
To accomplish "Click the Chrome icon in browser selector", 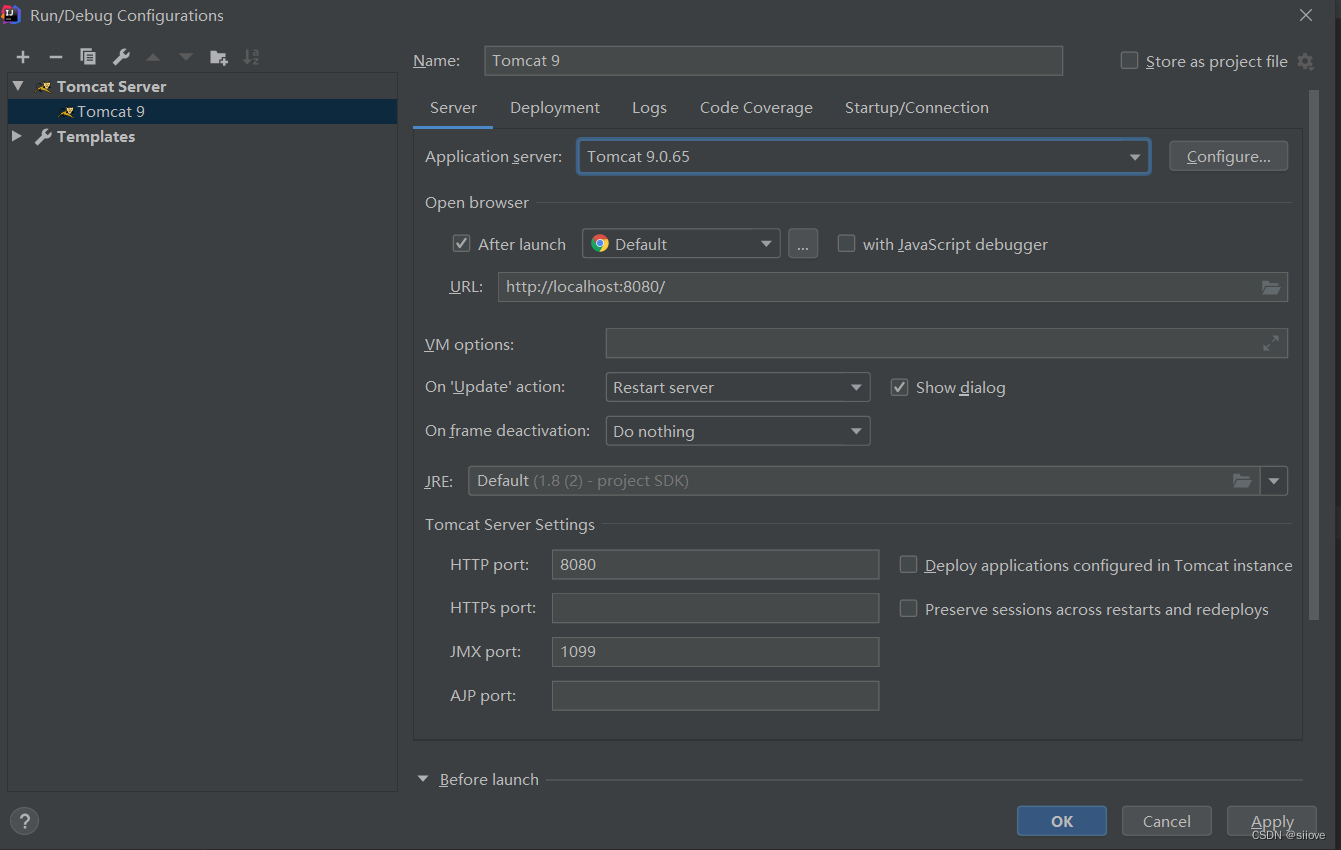I will pyautogui.click(x=600, y=244).
